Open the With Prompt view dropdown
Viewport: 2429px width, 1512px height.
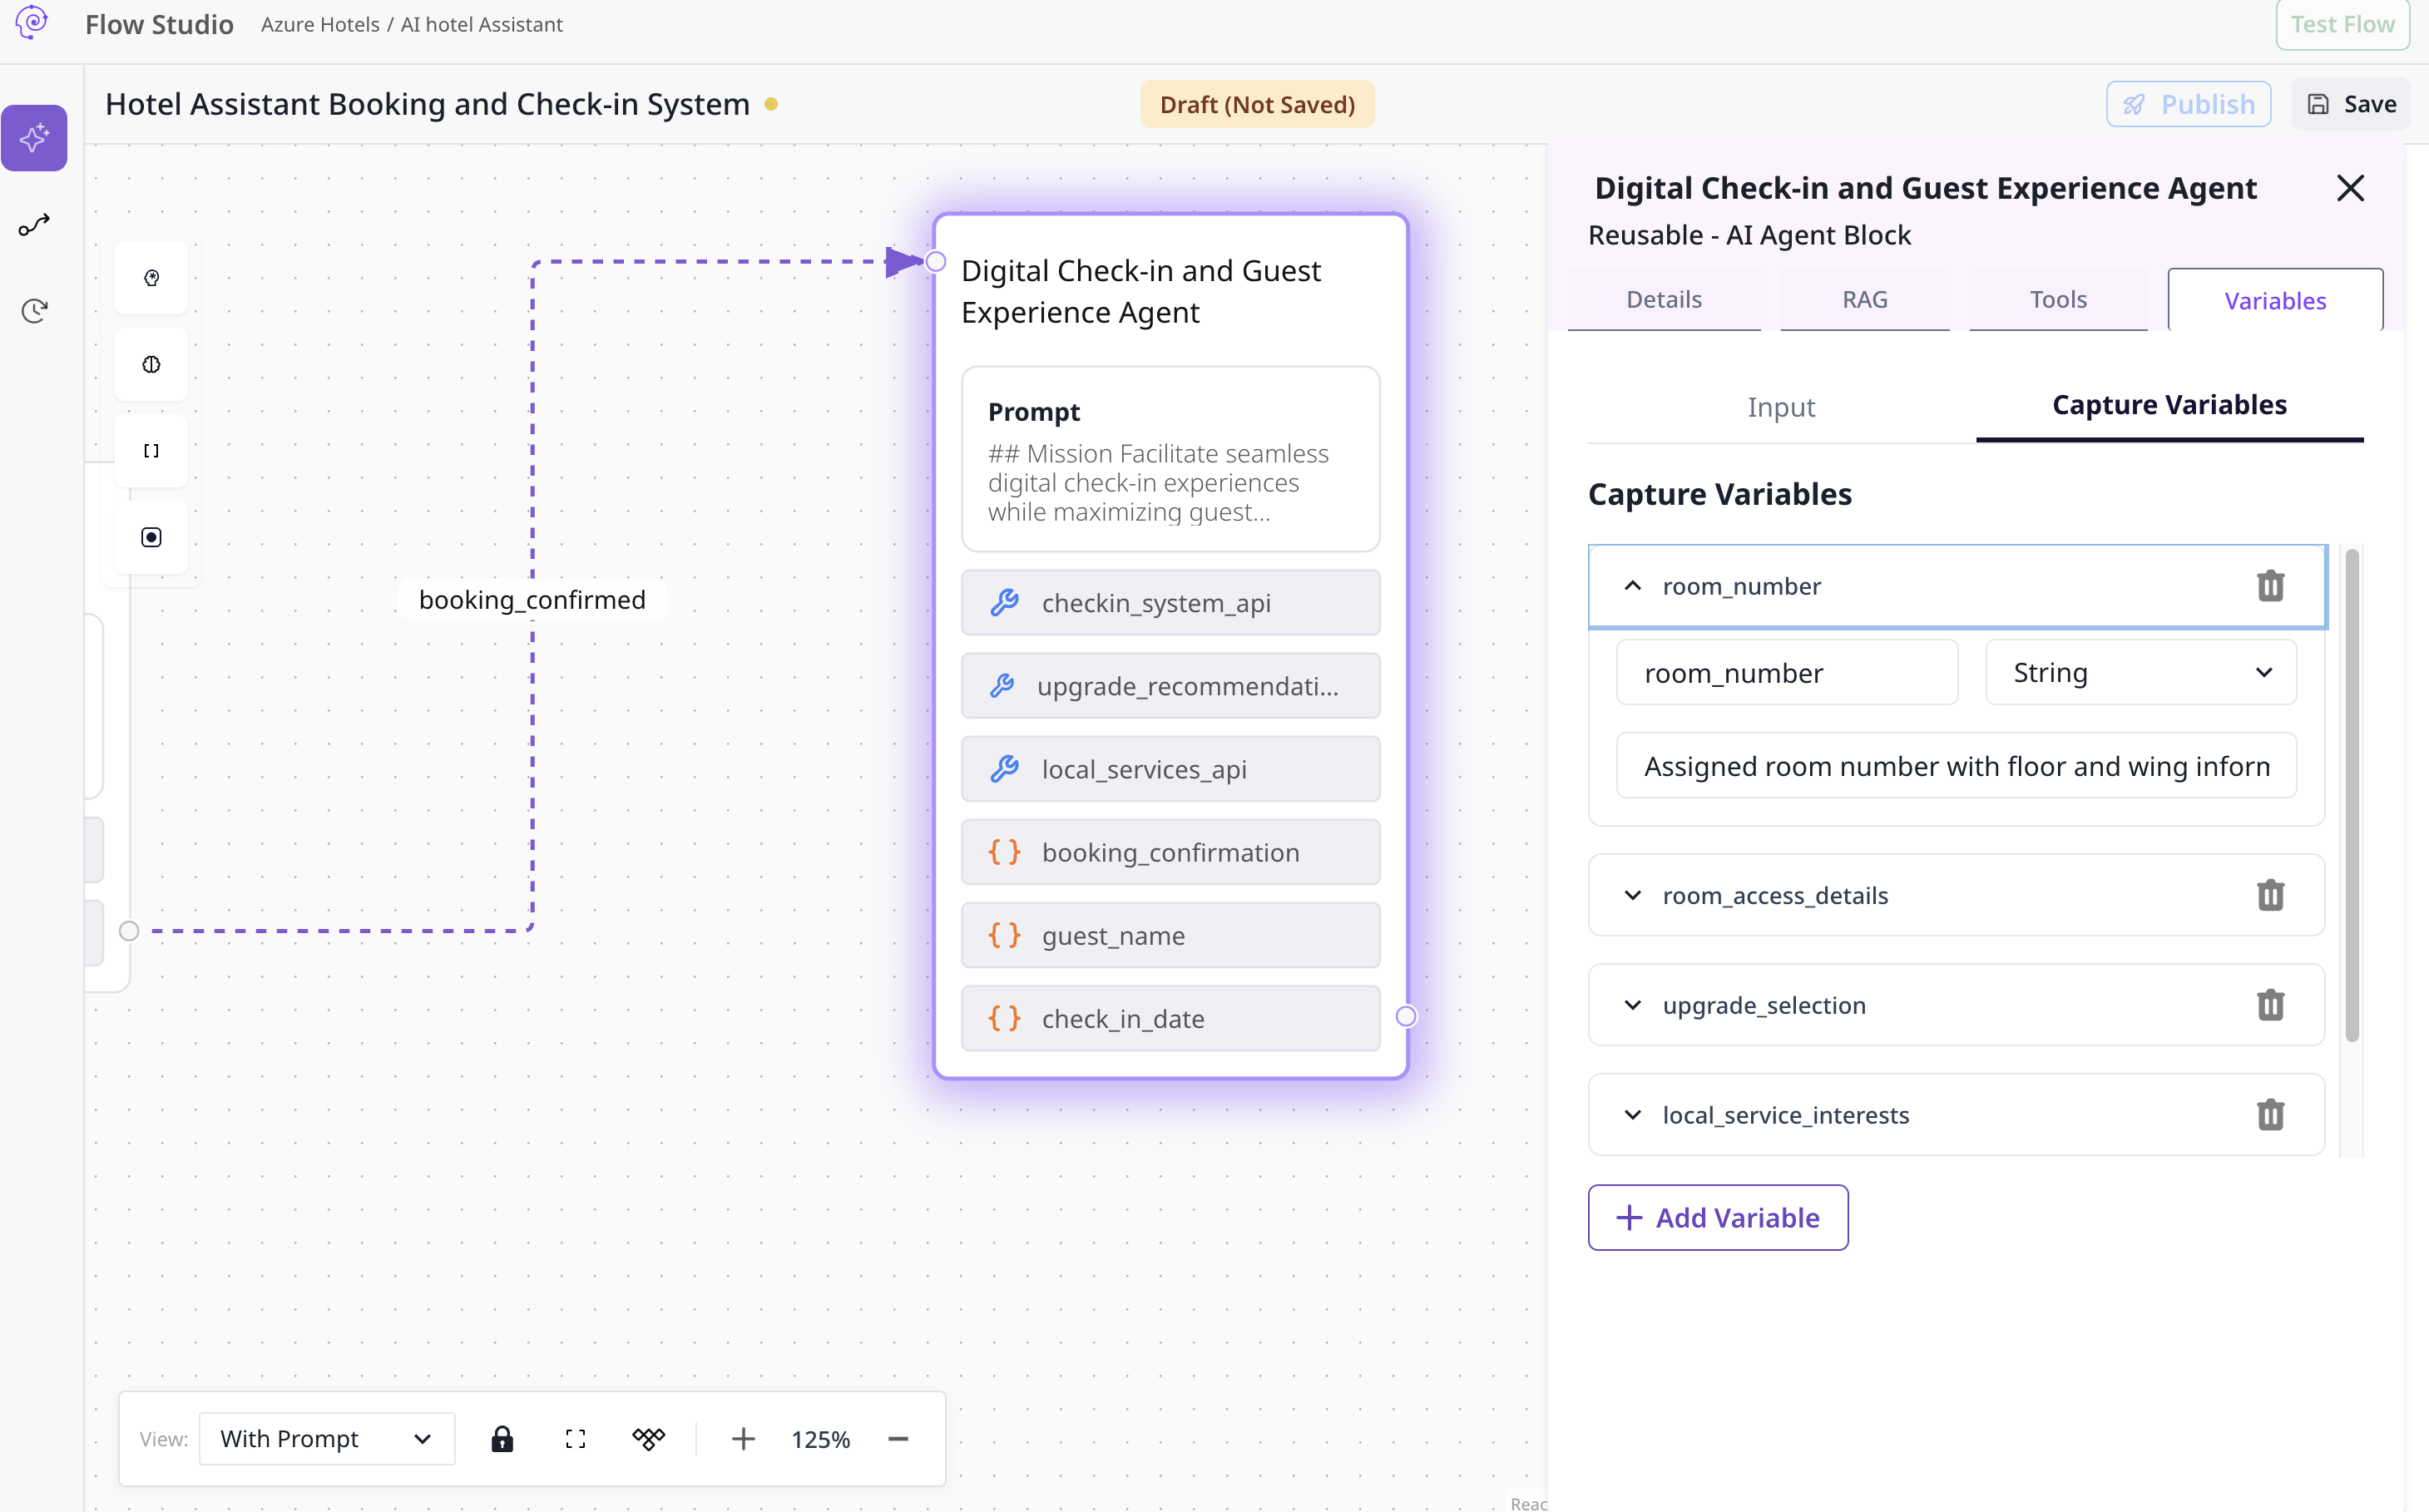[327, 1439]
